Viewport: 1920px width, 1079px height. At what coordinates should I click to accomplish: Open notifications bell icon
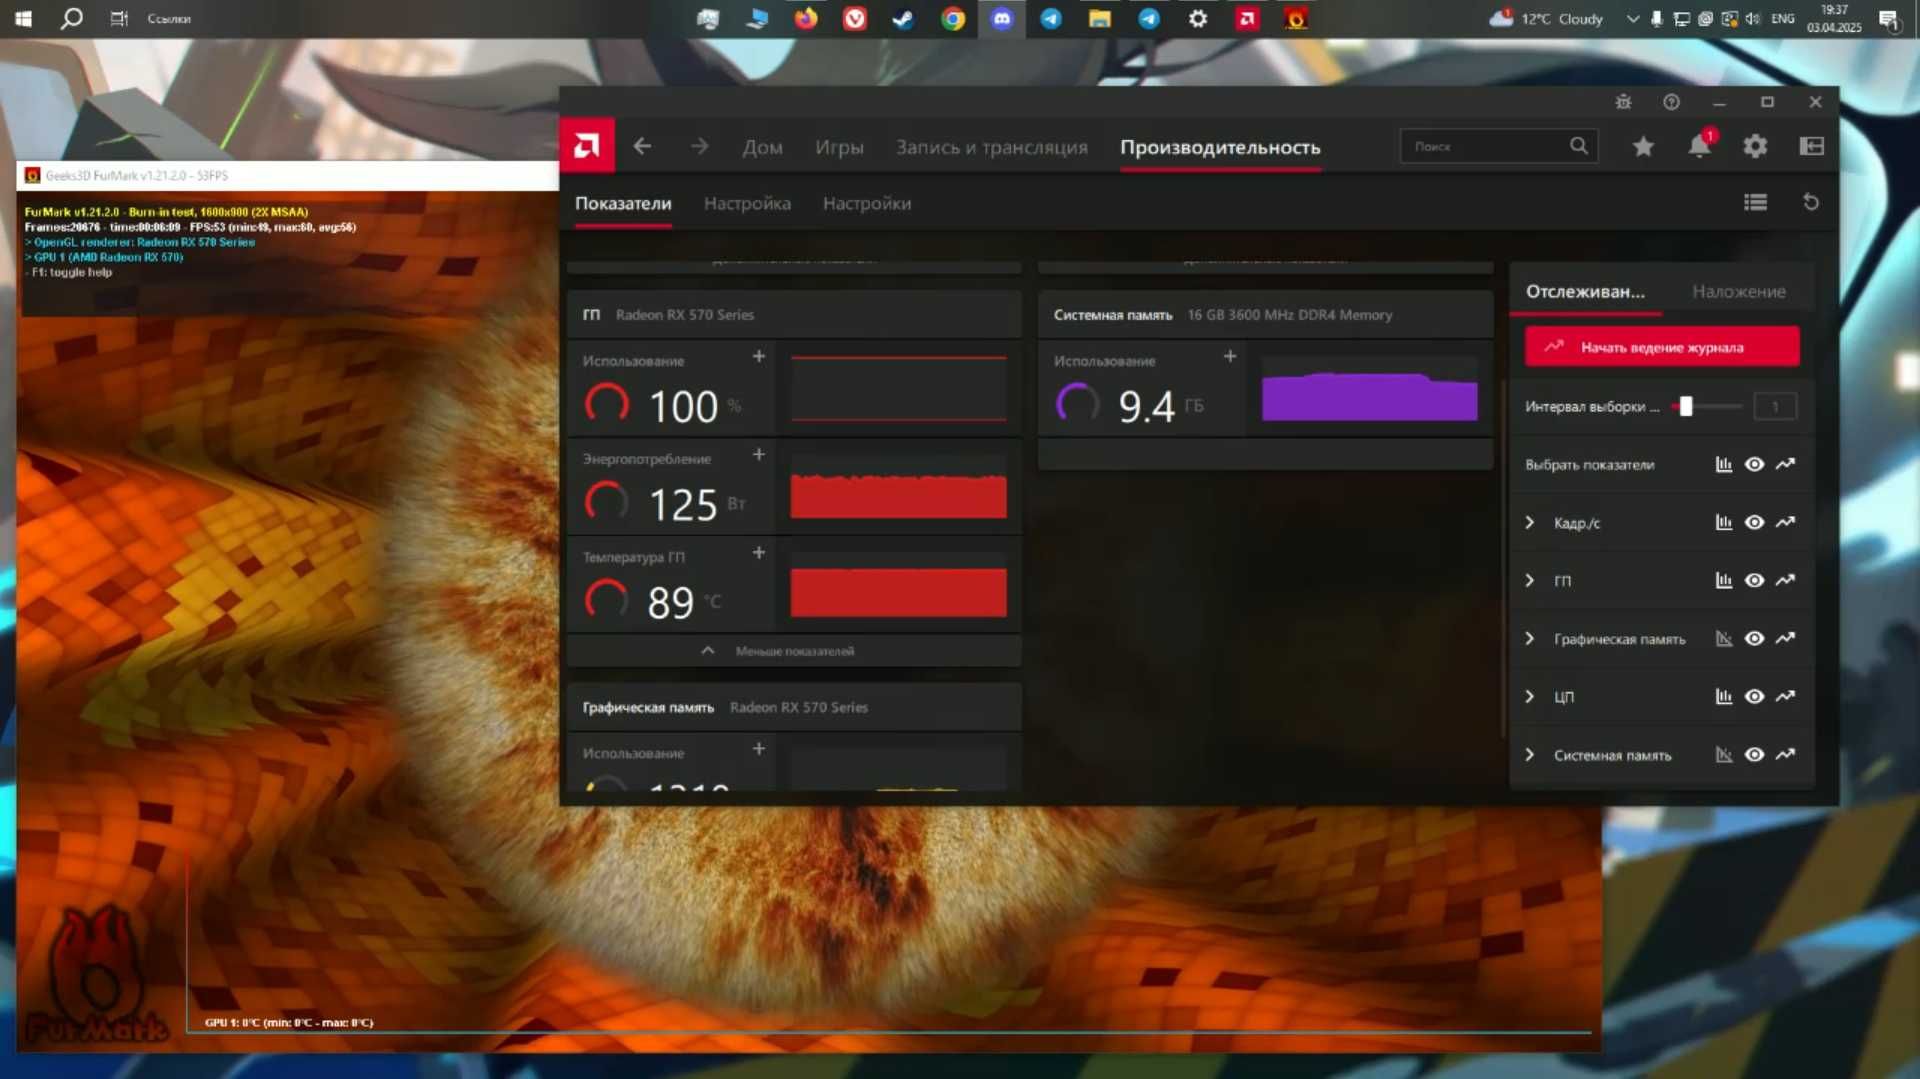(1699, 146)
